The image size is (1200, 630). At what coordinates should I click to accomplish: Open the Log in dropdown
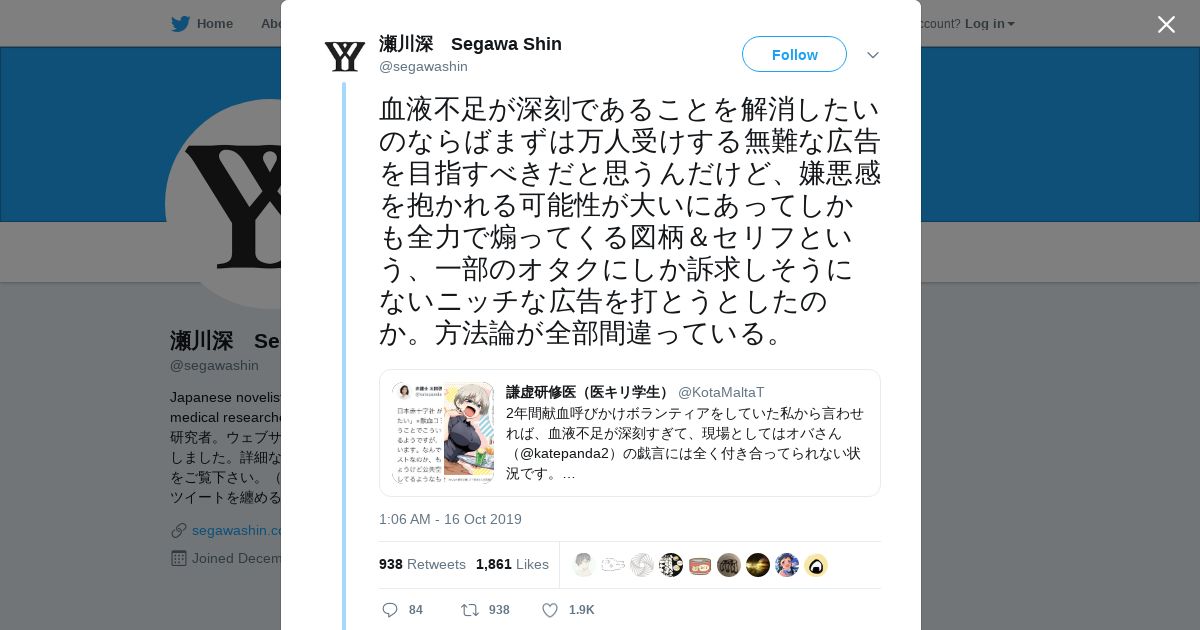coord(989,23)
